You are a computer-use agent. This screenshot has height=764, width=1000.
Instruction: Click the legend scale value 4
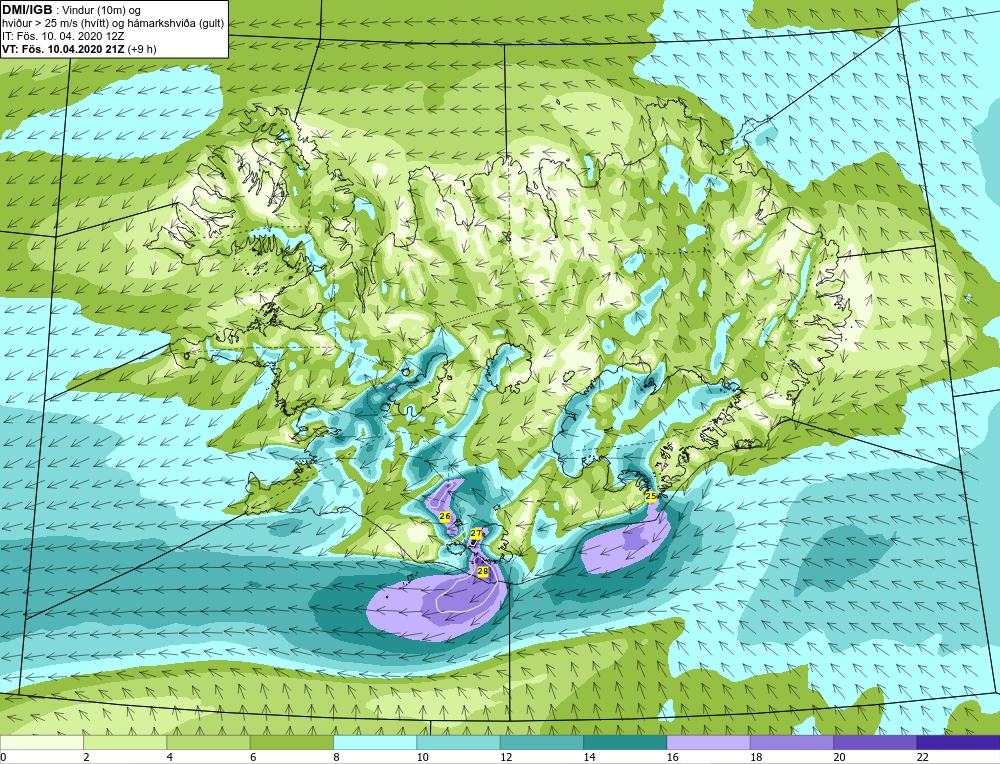point(170,758)
